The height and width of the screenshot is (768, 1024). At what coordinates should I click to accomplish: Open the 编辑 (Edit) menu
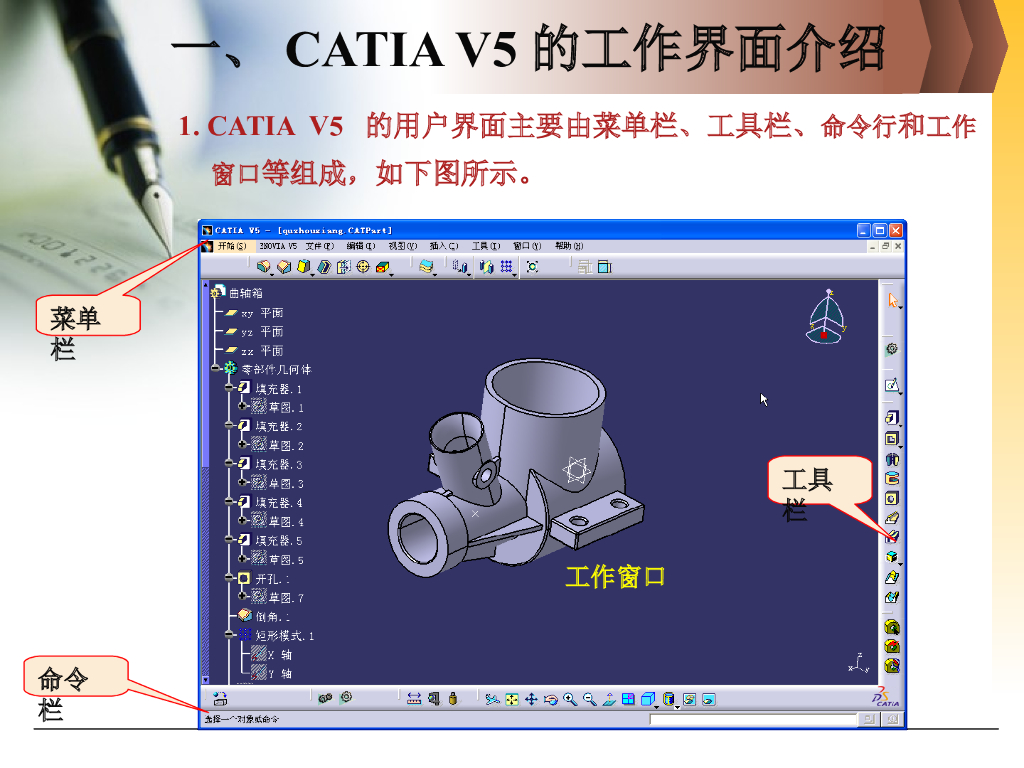tap(360, 246)
